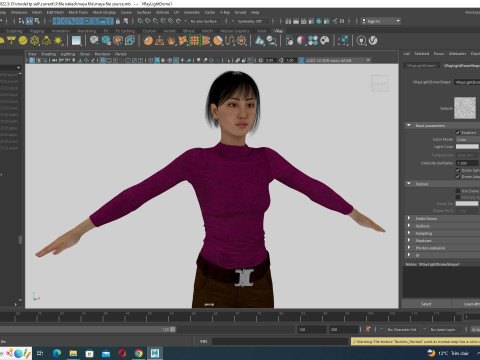Click the Maya taskbar icon

point(155,353)
